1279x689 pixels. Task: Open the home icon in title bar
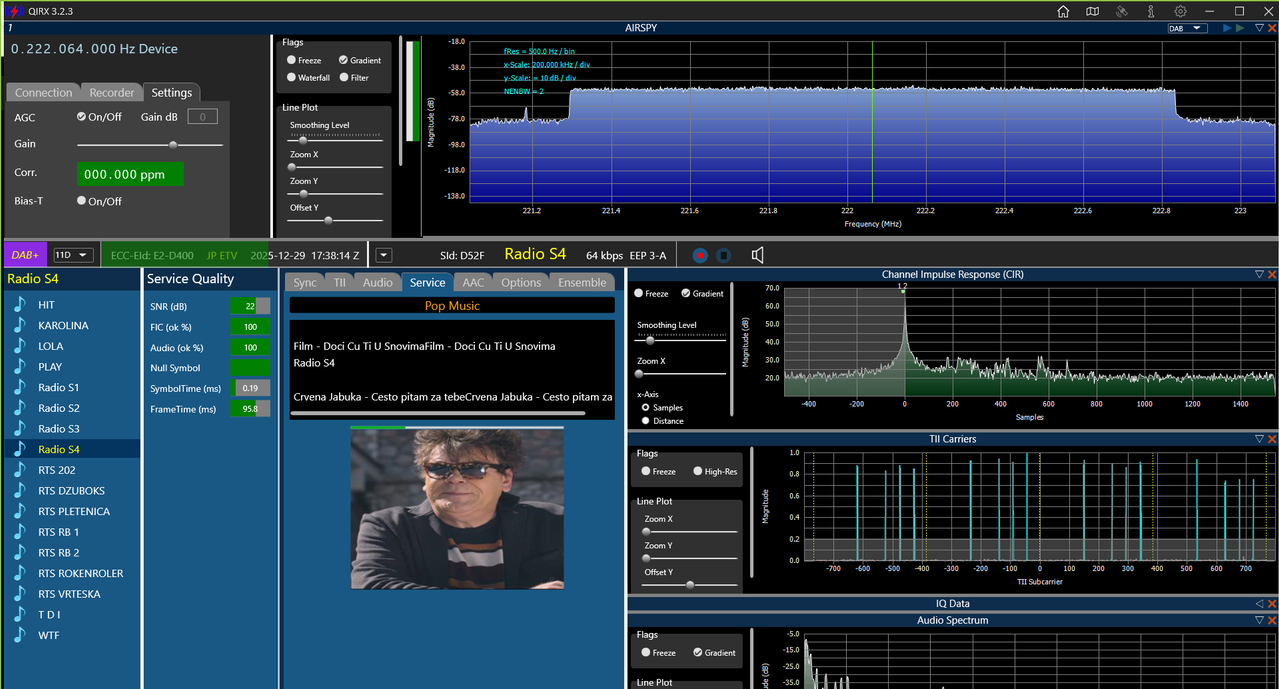pyautogui.click(x=1063, y=11)
